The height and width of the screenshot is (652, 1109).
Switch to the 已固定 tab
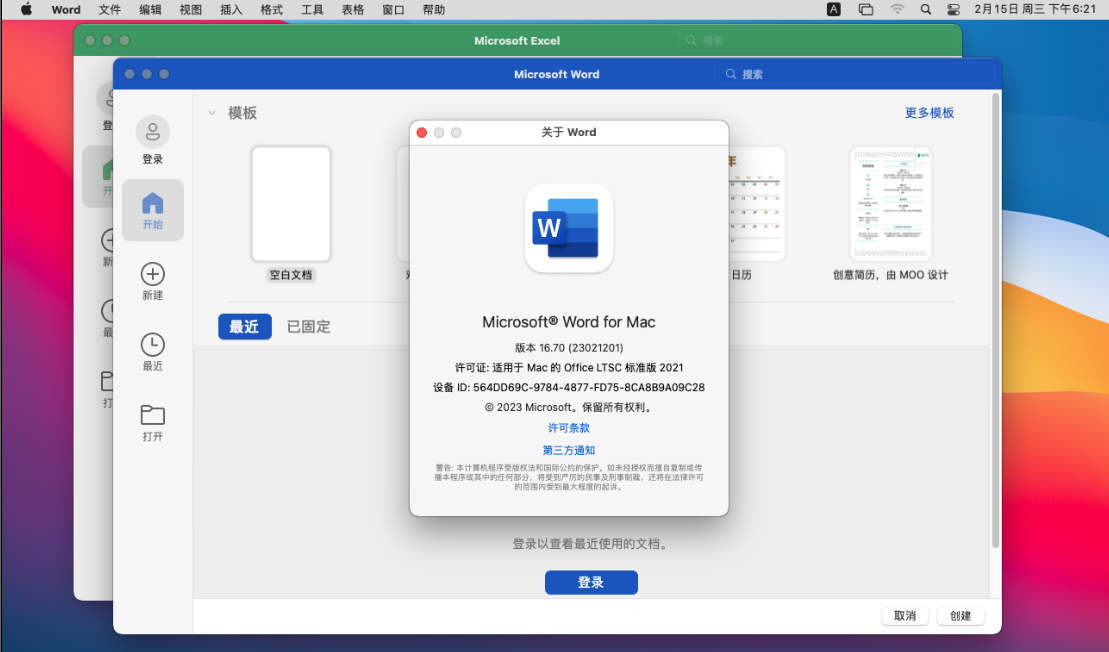point(308,327)
